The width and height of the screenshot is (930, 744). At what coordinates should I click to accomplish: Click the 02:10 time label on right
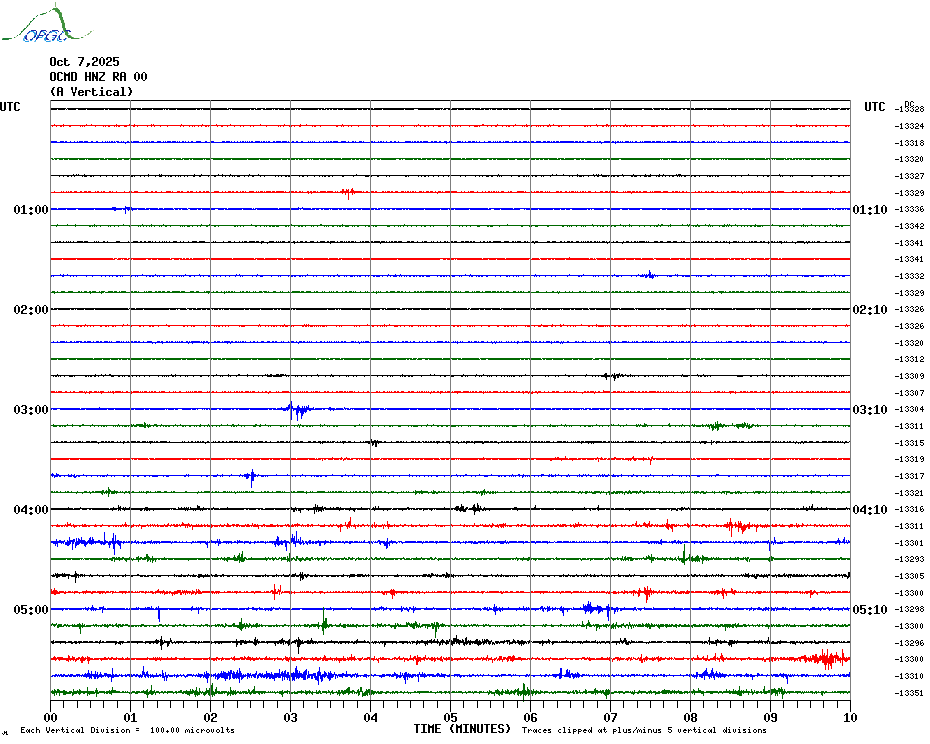point(868,310)
